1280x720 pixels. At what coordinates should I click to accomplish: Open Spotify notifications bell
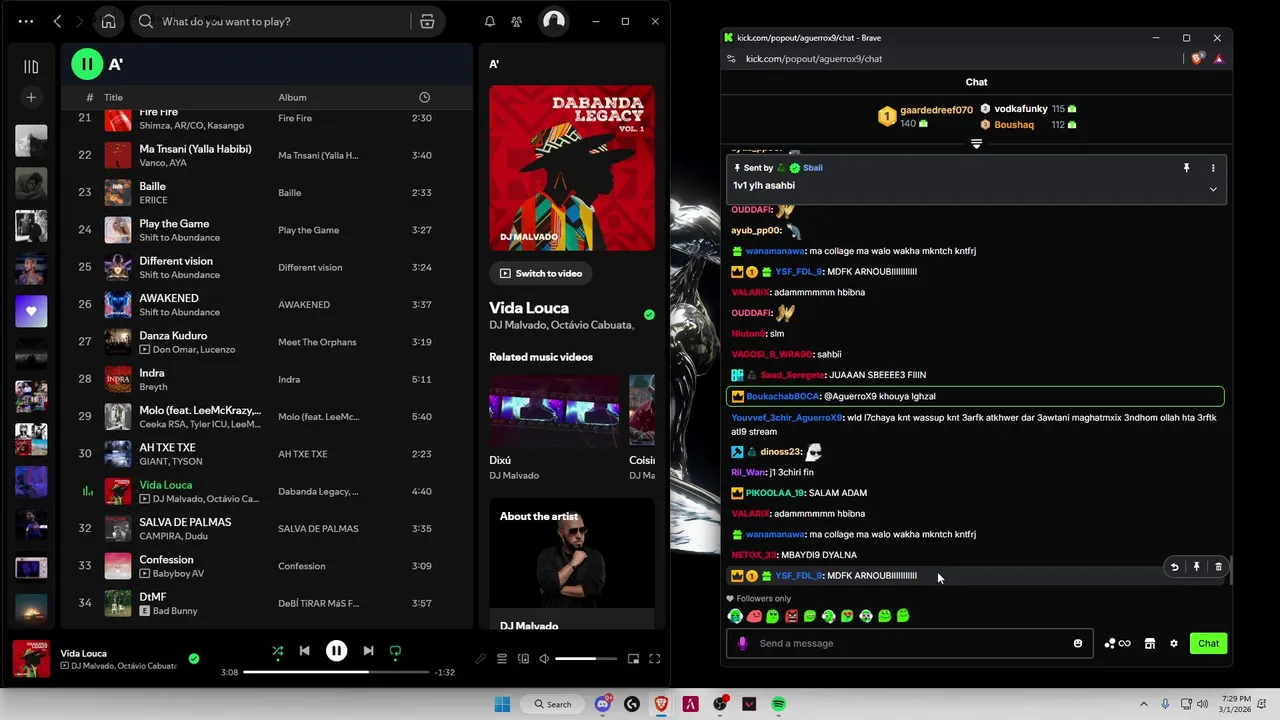[x=490, y=21]
